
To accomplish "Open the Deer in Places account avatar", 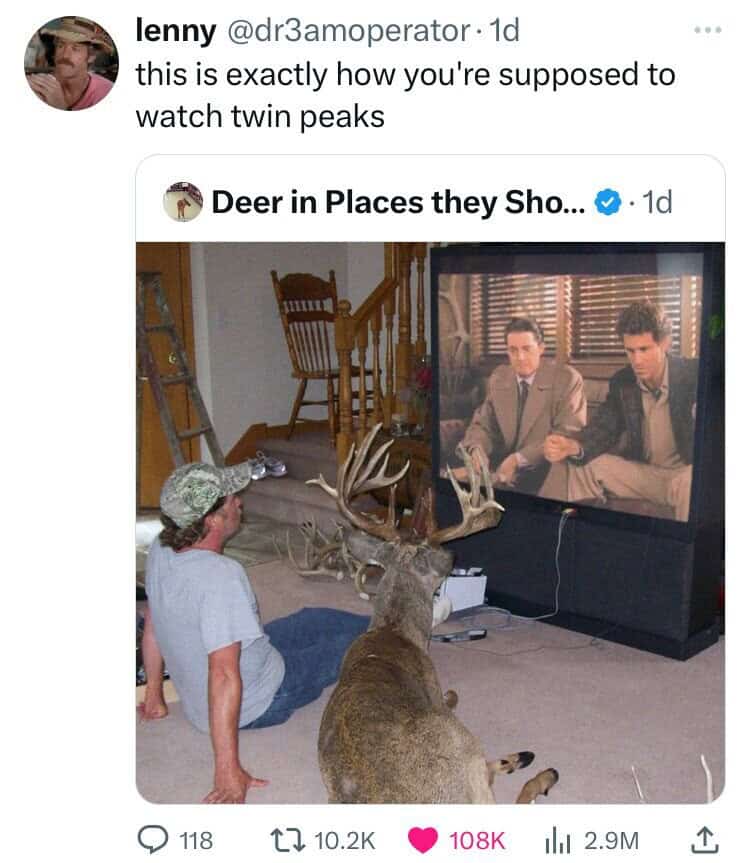I will [x=183, y=202].
